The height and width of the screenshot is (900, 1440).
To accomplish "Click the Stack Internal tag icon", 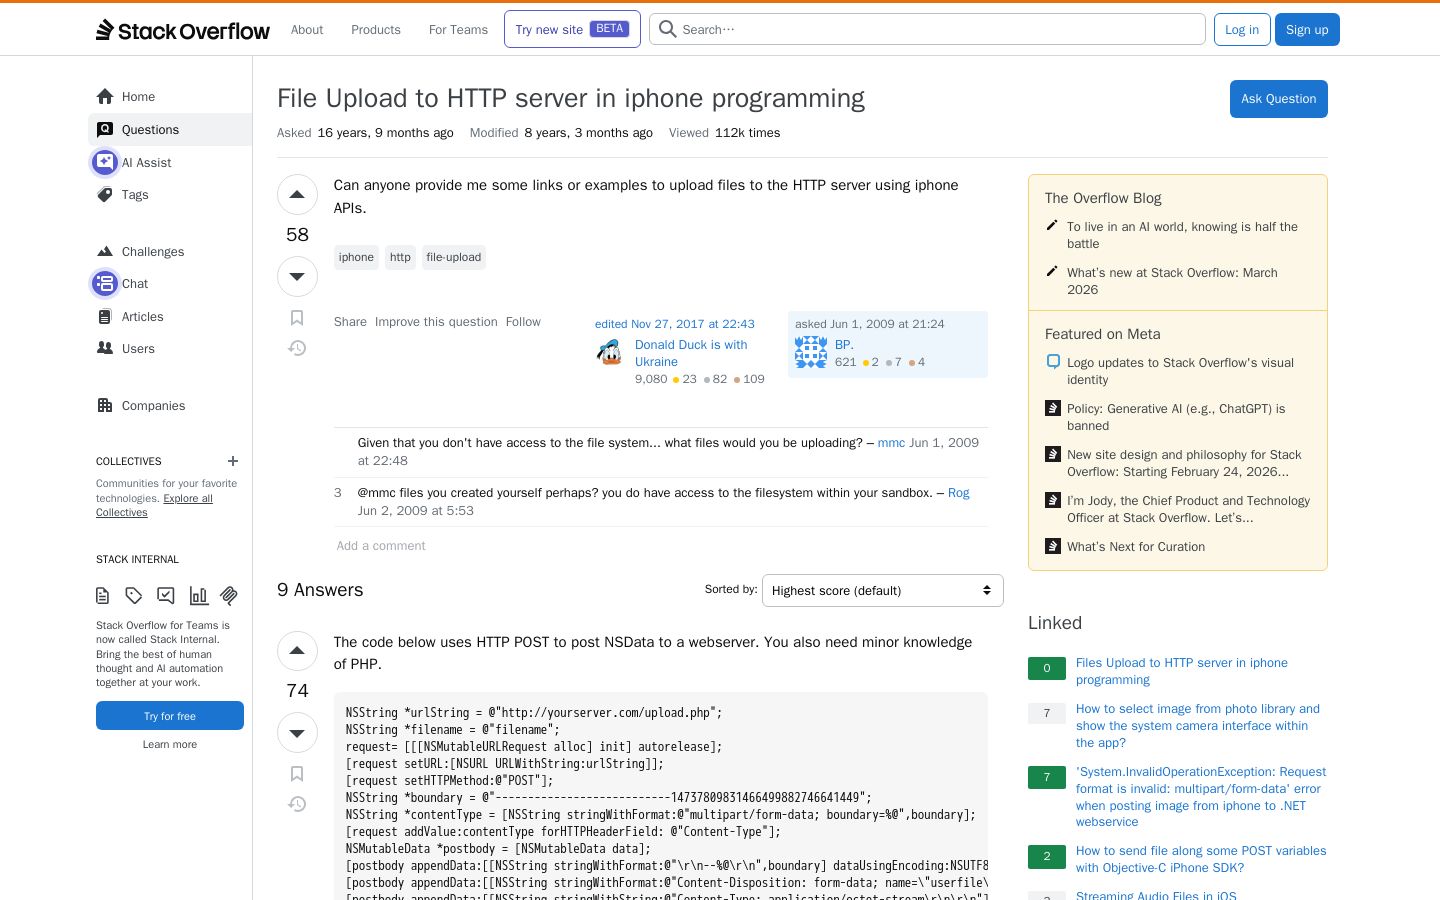I will pyautogui.click(x=134, y=596).
